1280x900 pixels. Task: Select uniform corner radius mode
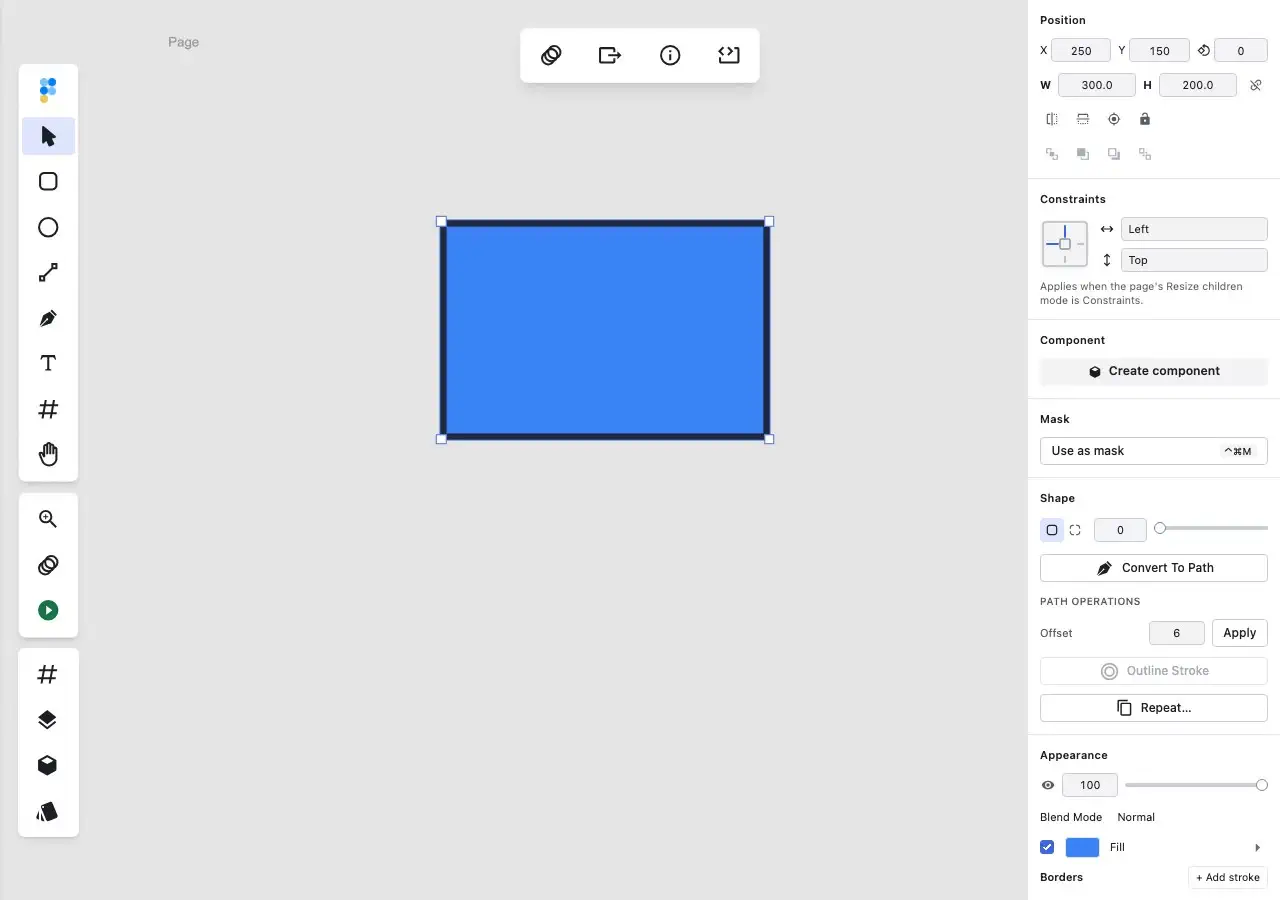tap(1052, 530)
